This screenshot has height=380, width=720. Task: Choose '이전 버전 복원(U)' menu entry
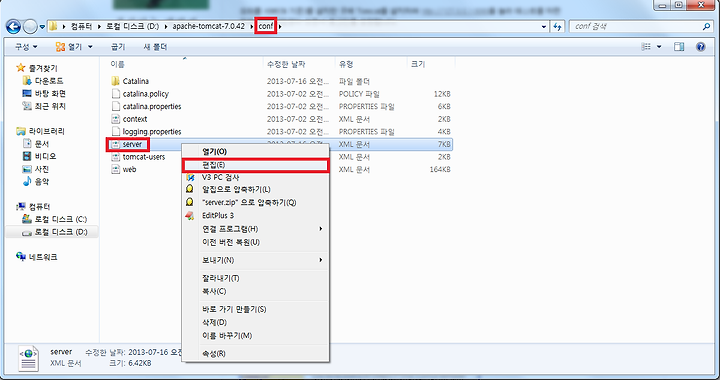tap(256, 242)
